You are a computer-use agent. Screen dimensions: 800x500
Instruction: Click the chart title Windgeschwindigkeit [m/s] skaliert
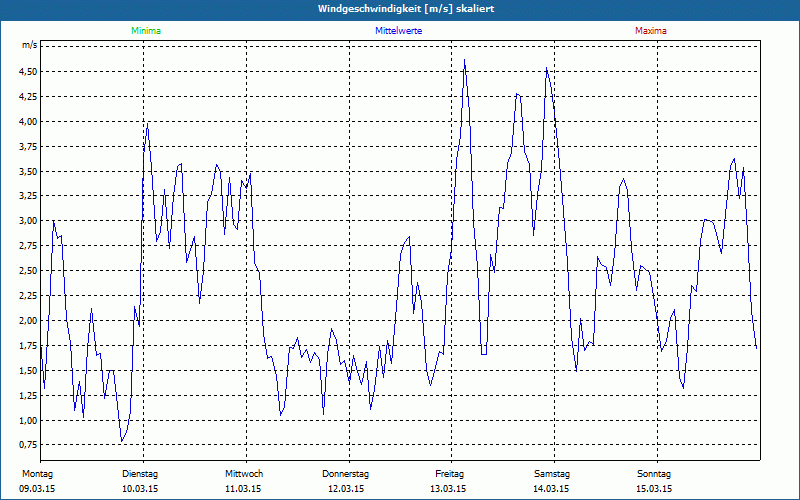[406, 9]
